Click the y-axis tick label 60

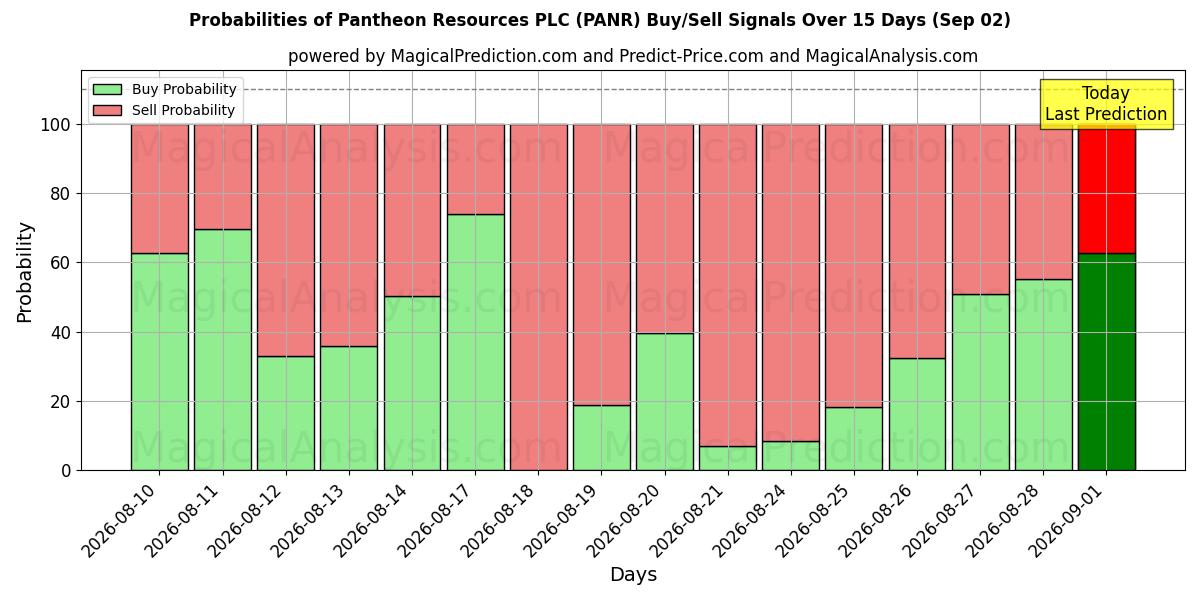coord(61,263)
